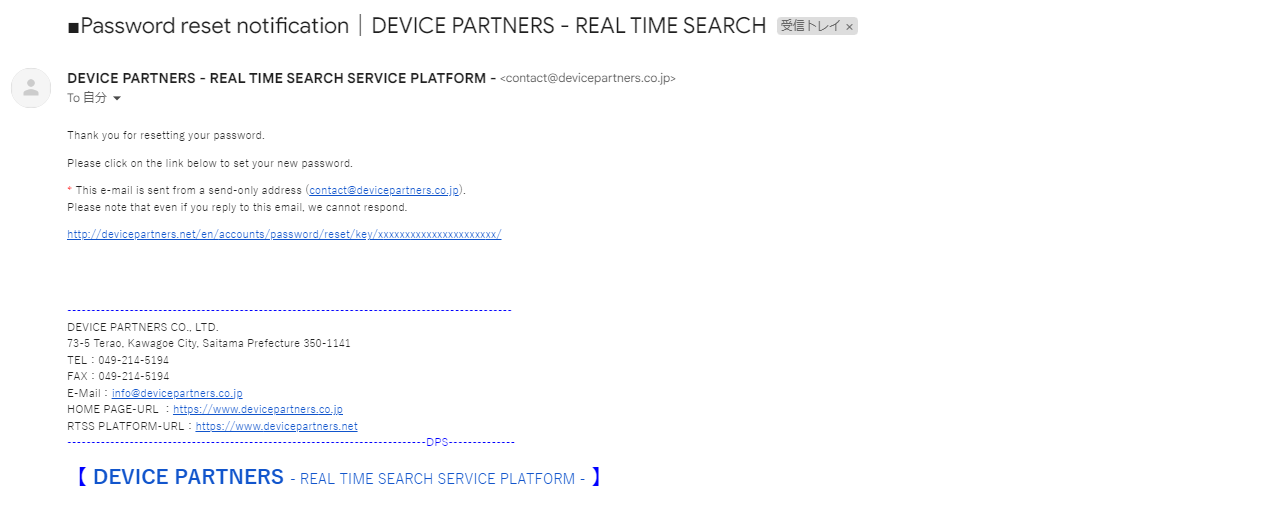Click the blue DEVICE PARTNERS footer banner text
1268x522 pixels.
337,477
